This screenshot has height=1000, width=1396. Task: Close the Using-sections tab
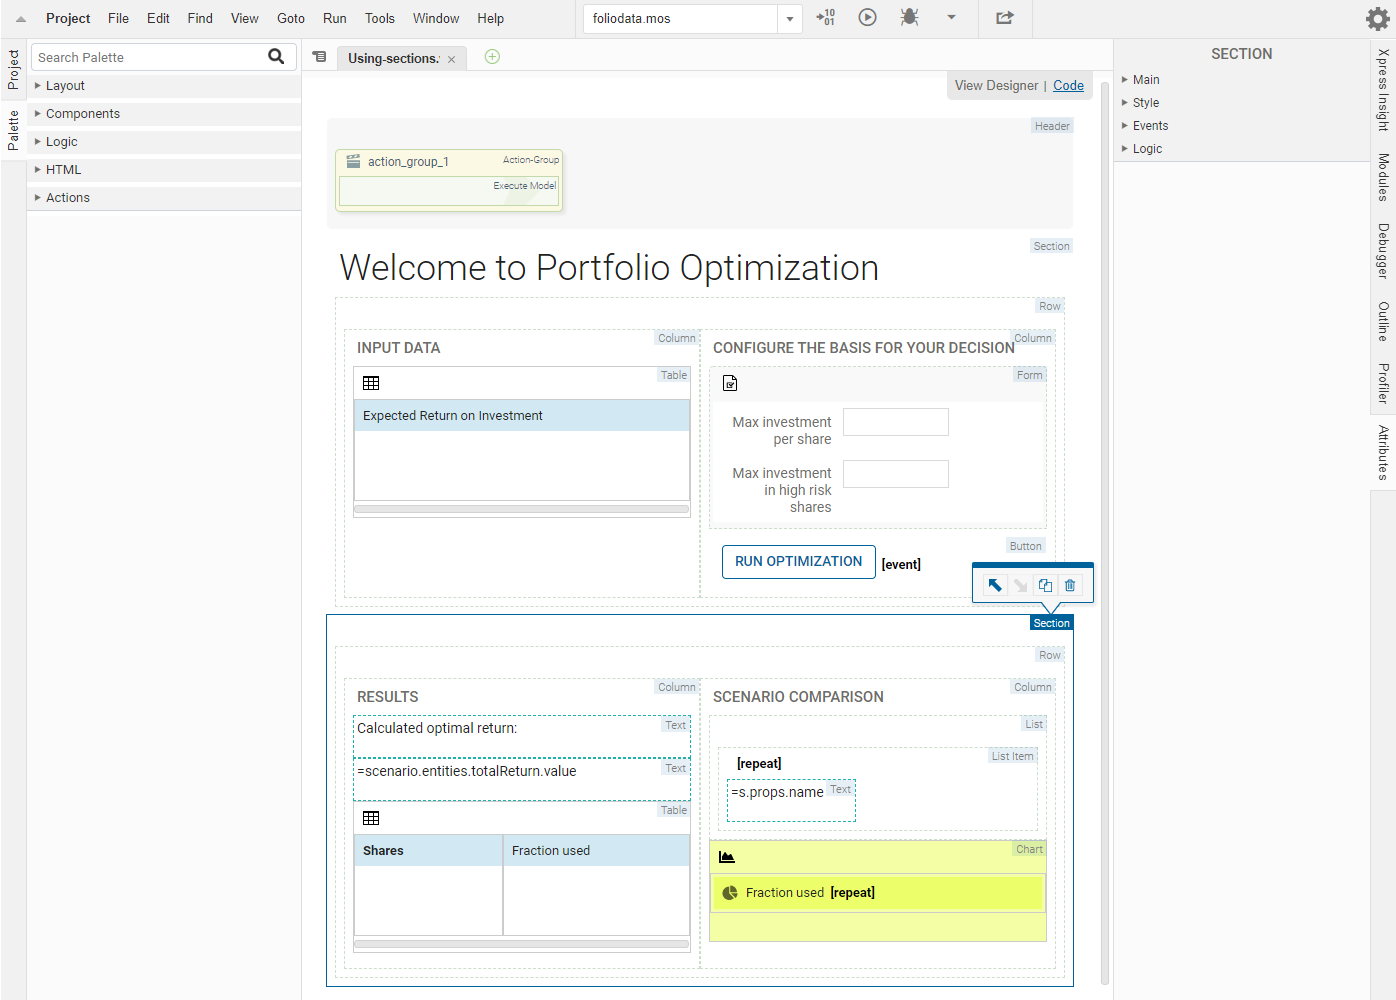click(451, 59)
